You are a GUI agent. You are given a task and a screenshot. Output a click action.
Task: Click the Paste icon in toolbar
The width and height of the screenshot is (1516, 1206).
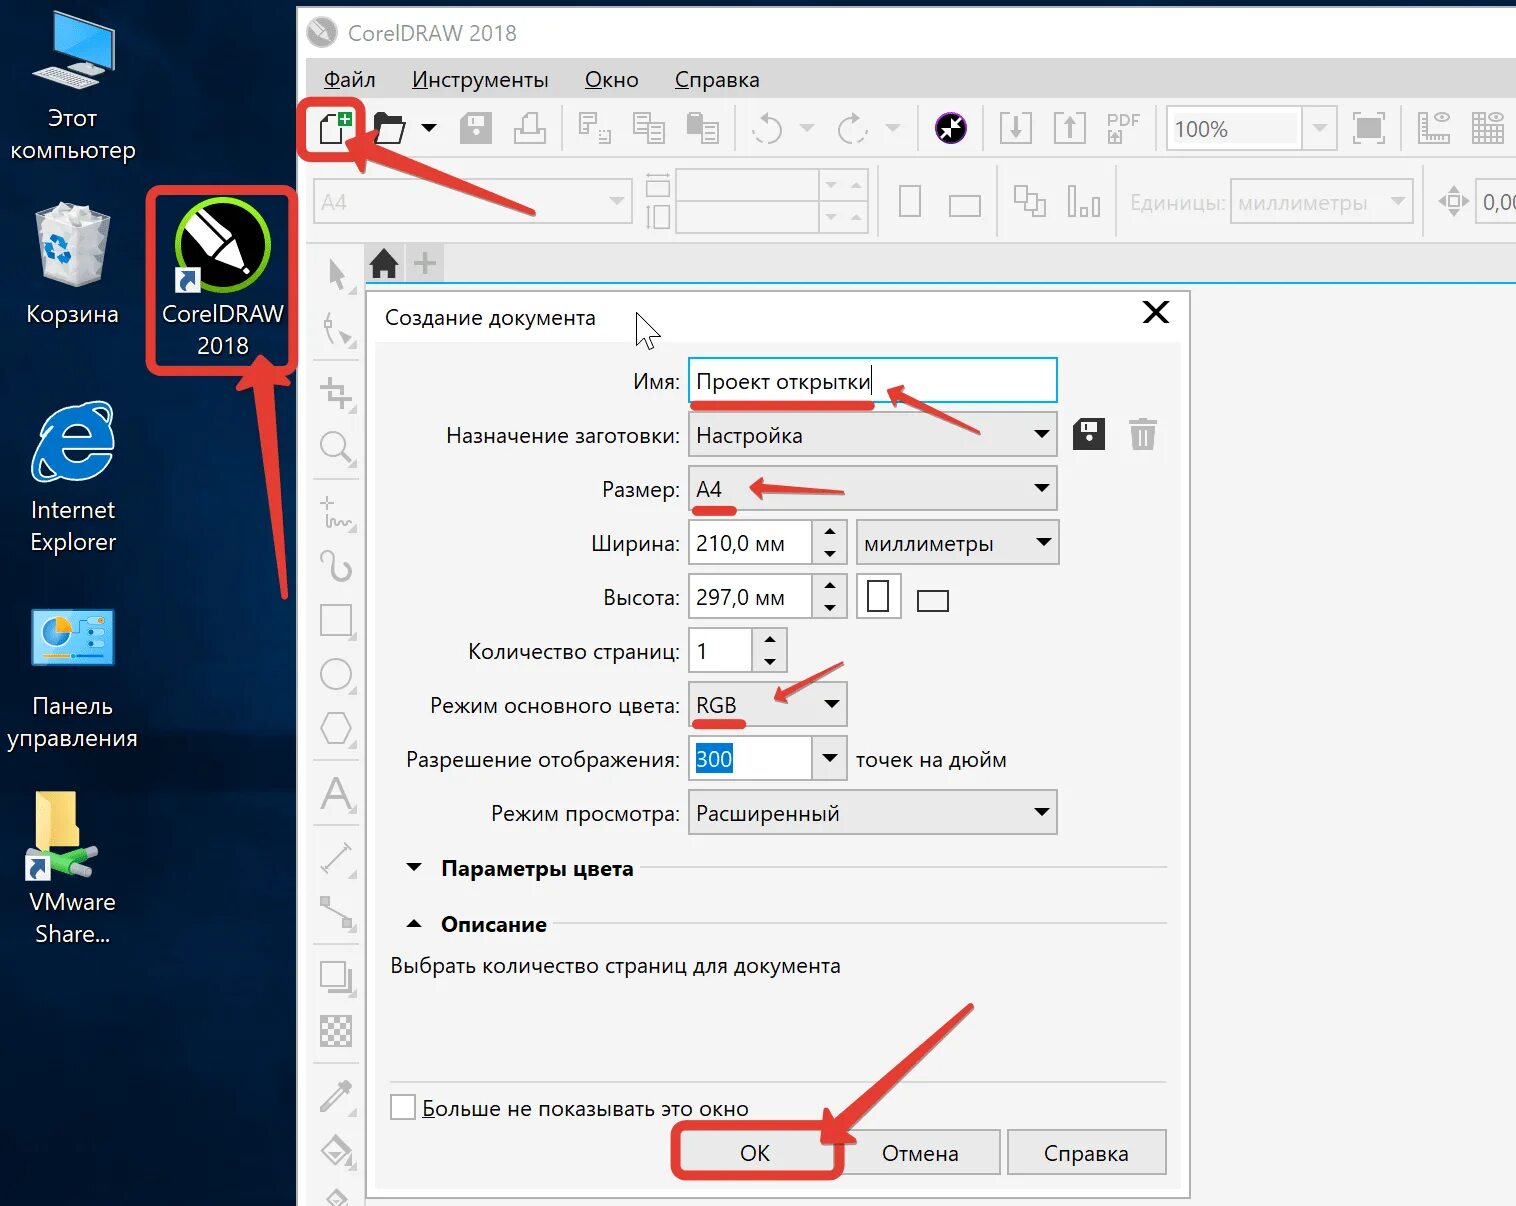[x=702, y=128]
